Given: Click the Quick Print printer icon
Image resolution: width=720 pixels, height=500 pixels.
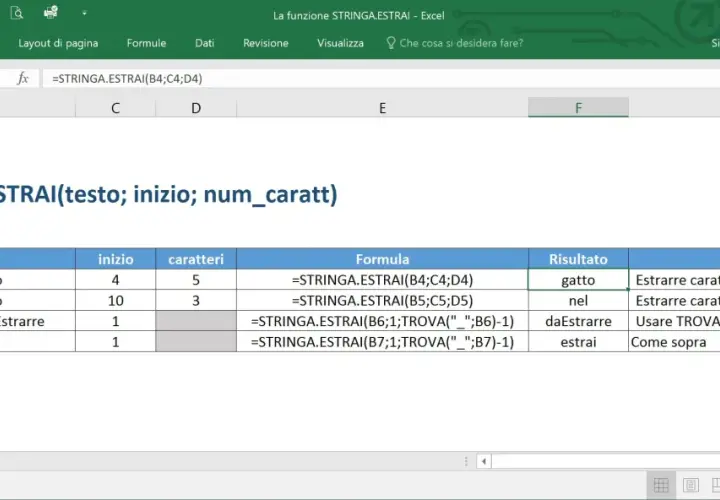Looking at the screenshot, I should (51, 12).
